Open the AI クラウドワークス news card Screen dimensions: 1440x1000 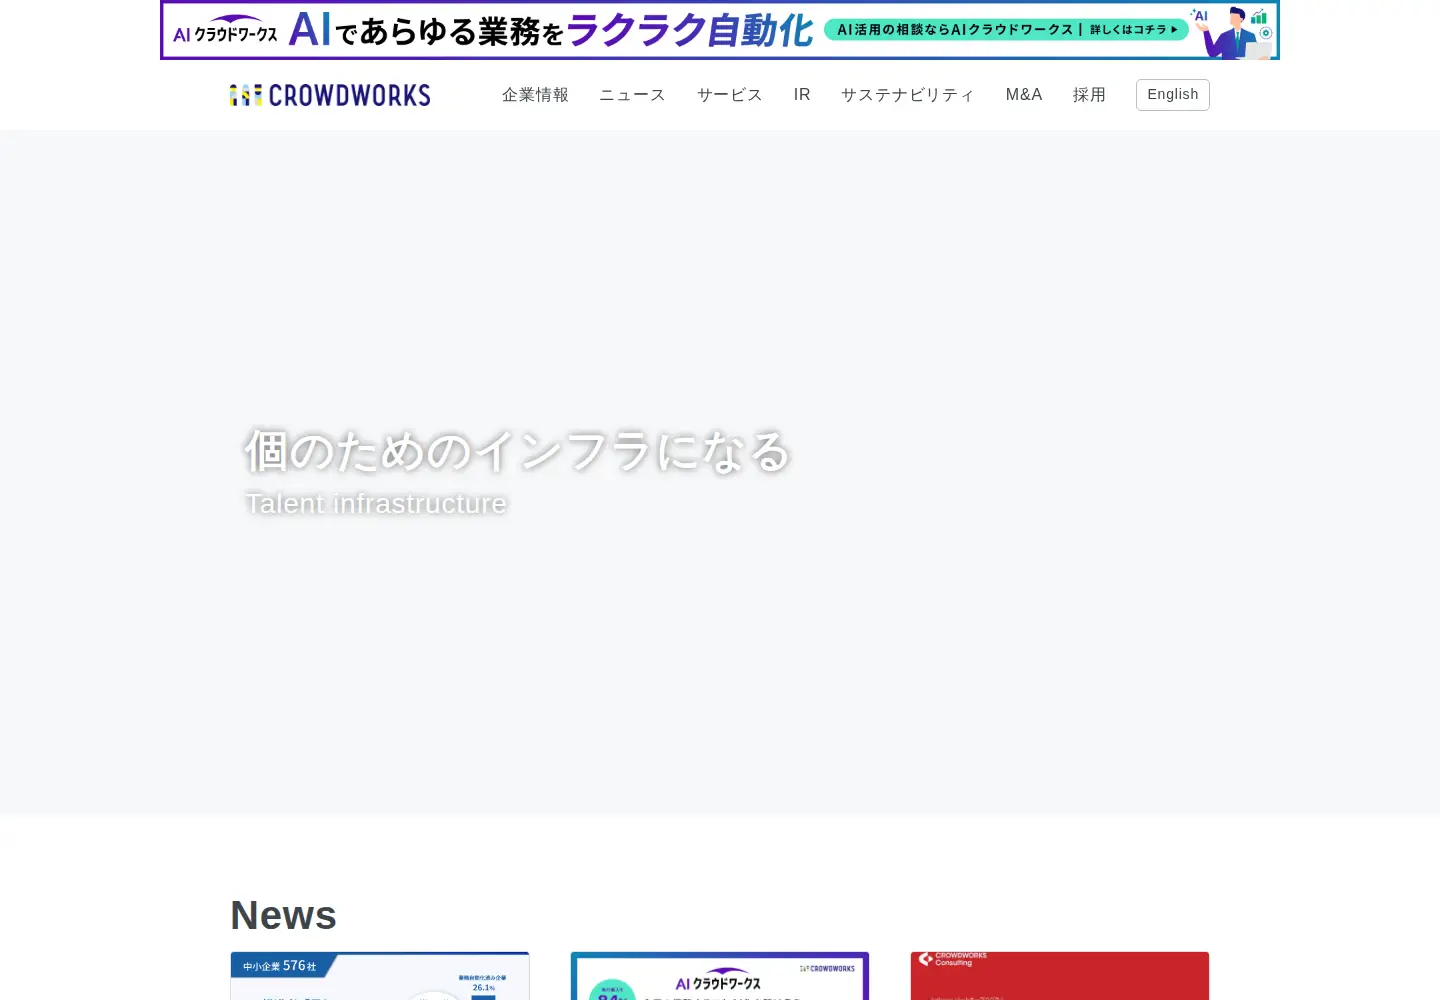click(x=720, y=976)
